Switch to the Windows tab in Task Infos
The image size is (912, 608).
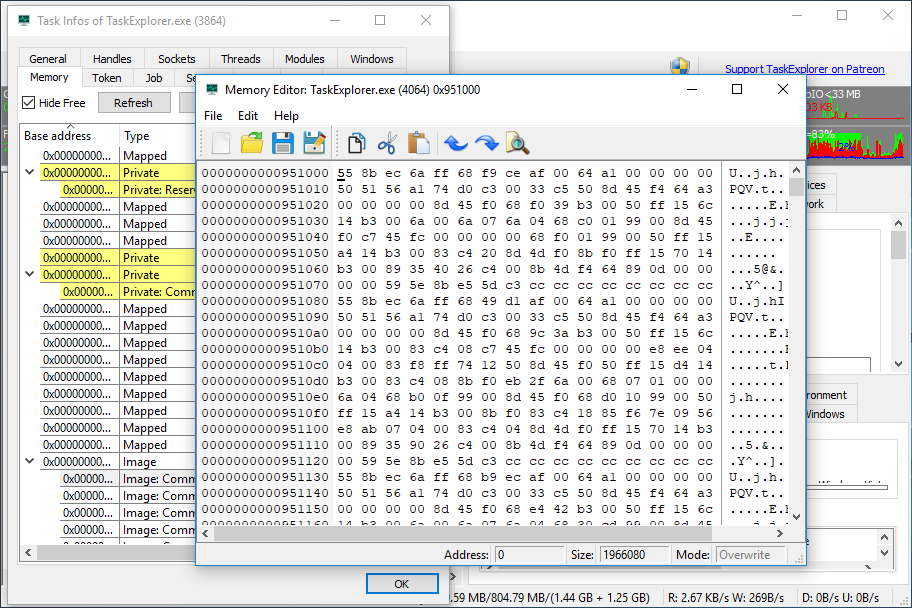point(372,59)
